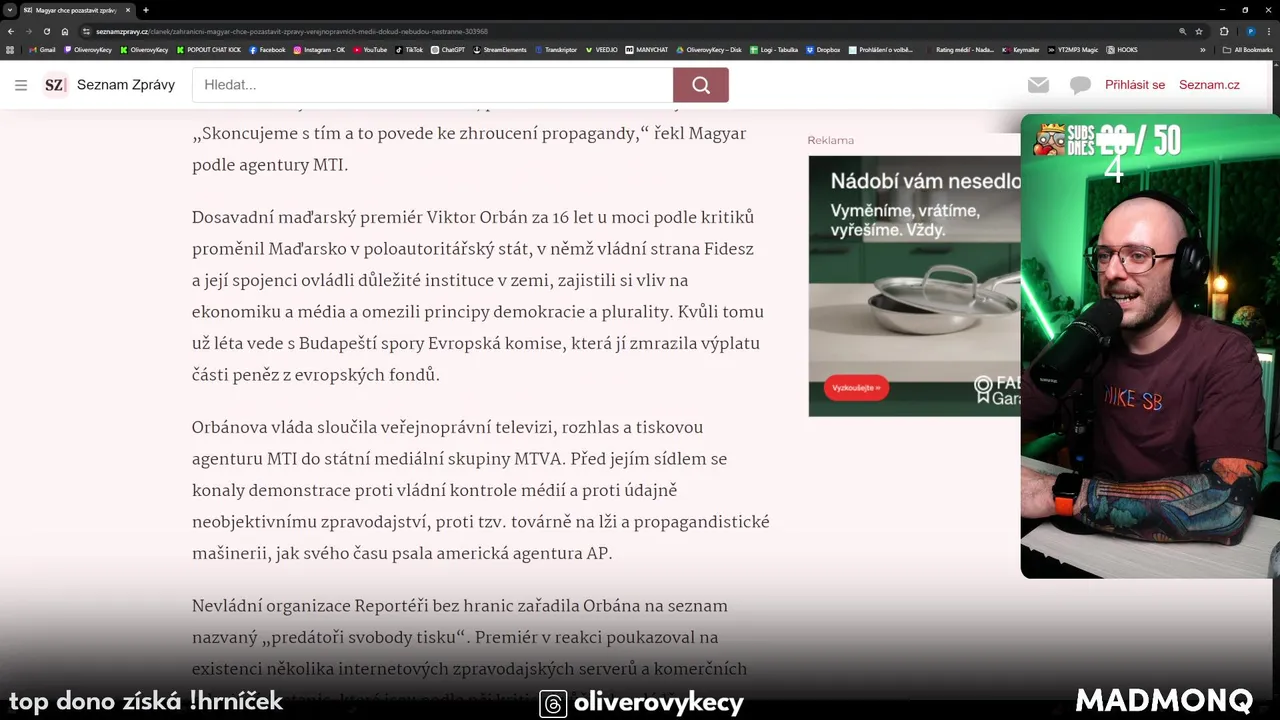Close the Magyar chce pozastavit tab
The height and width of the screenshot is (720, 1280).
pyautogui.click(x=128, y=10)
